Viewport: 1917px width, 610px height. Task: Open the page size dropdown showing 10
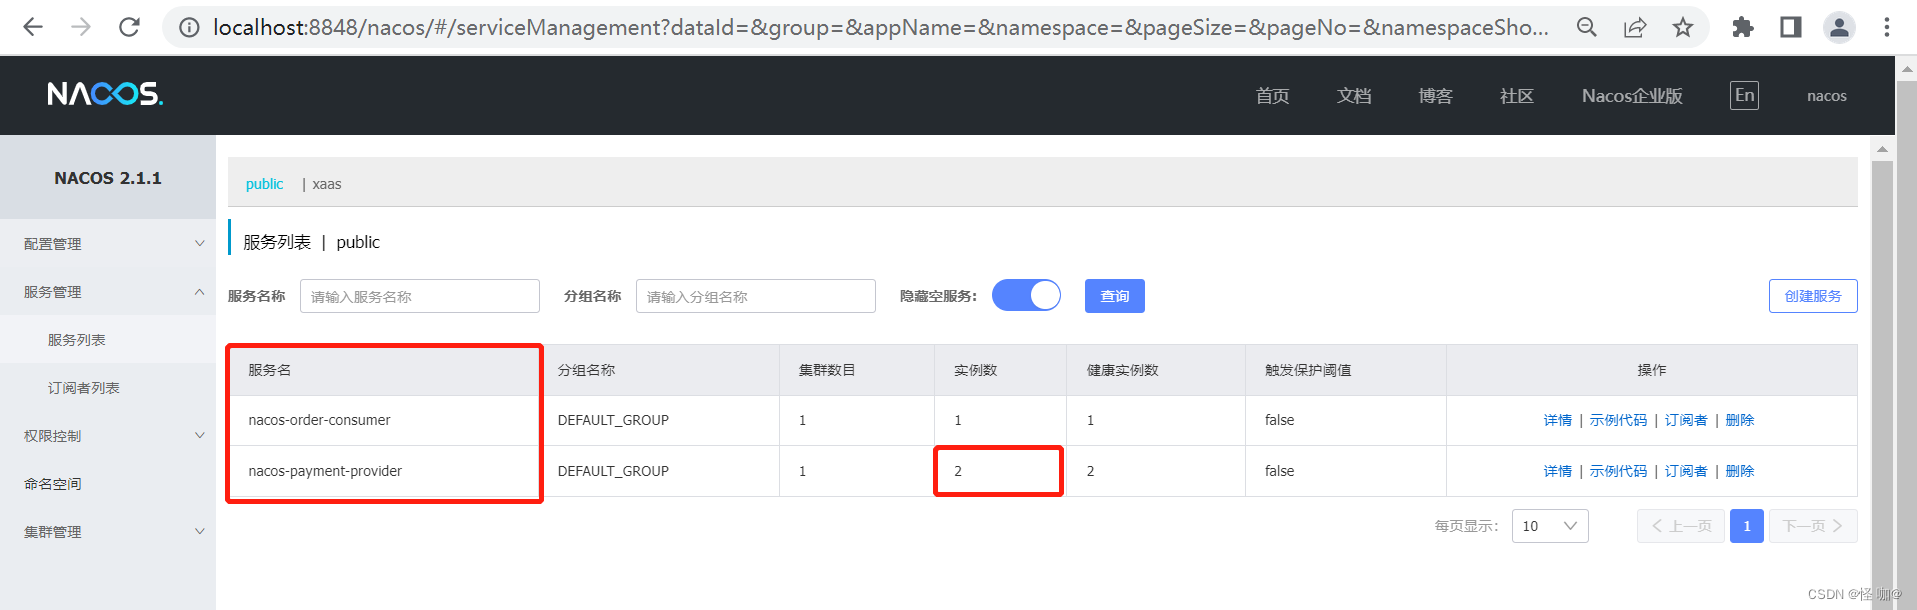tap(1549, 526)
